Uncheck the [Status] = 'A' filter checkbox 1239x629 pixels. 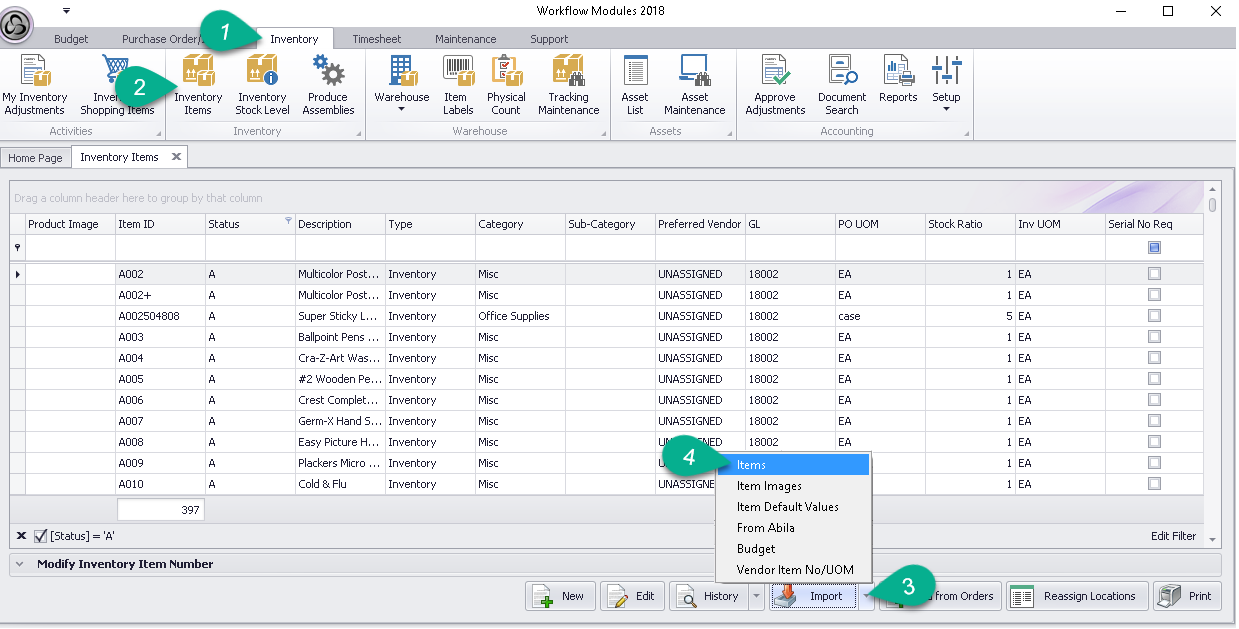41,536
